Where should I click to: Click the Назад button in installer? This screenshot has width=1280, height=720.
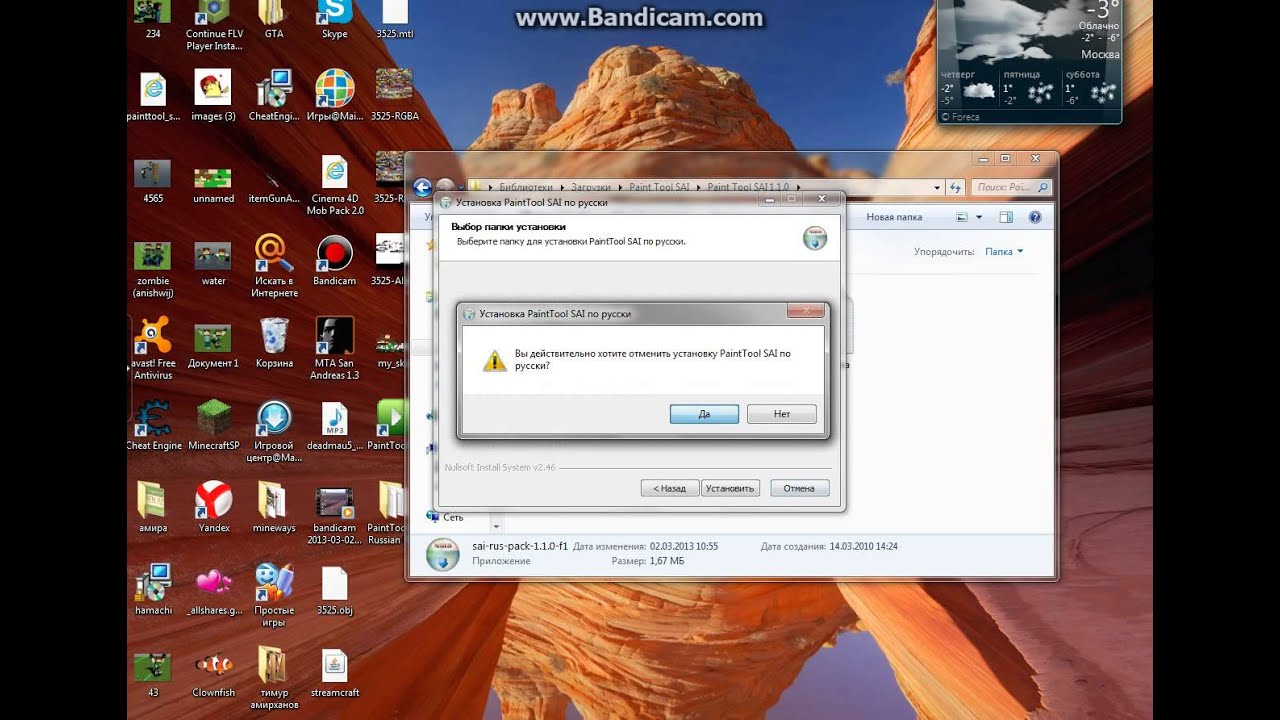point(669,488)
